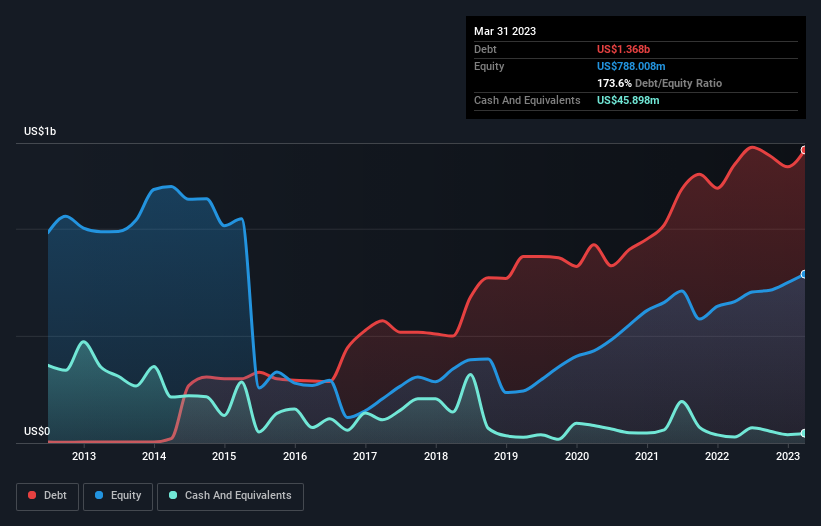Click the 2018 axis label
Viewport: 821px width, 526px height.
436,456
